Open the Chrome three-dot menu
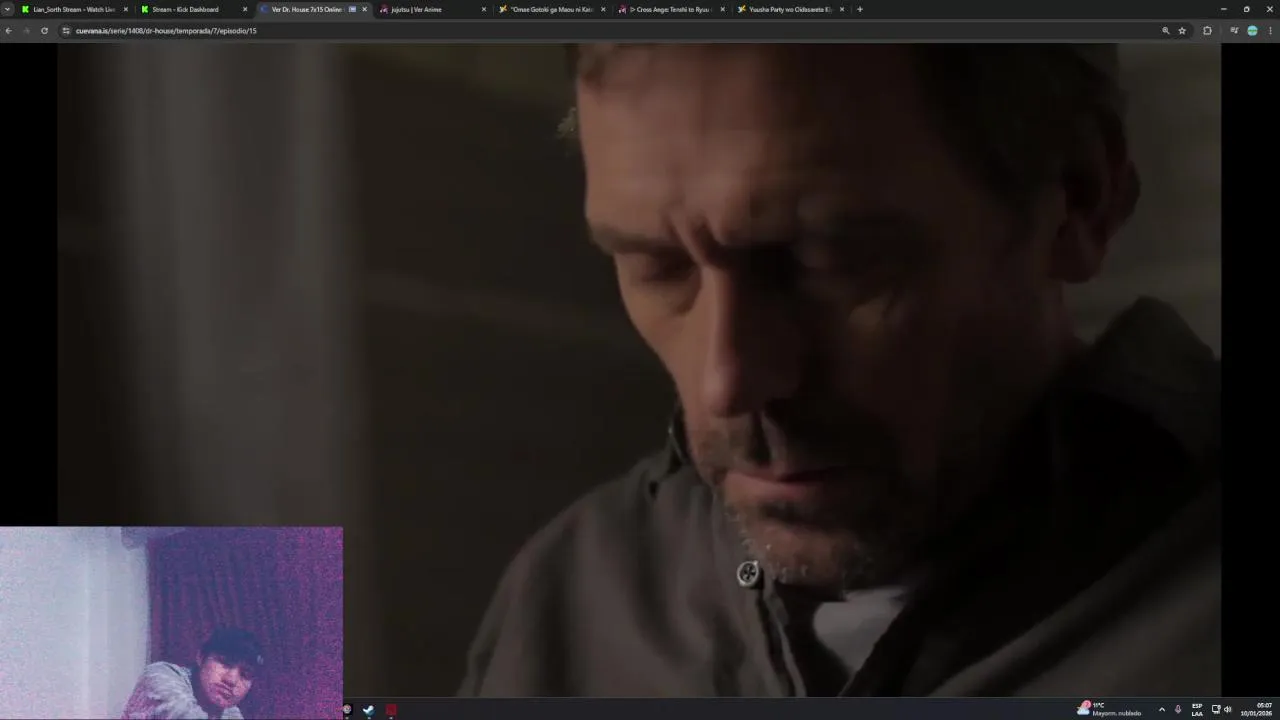The image size is (1280, 720). 1270,31
